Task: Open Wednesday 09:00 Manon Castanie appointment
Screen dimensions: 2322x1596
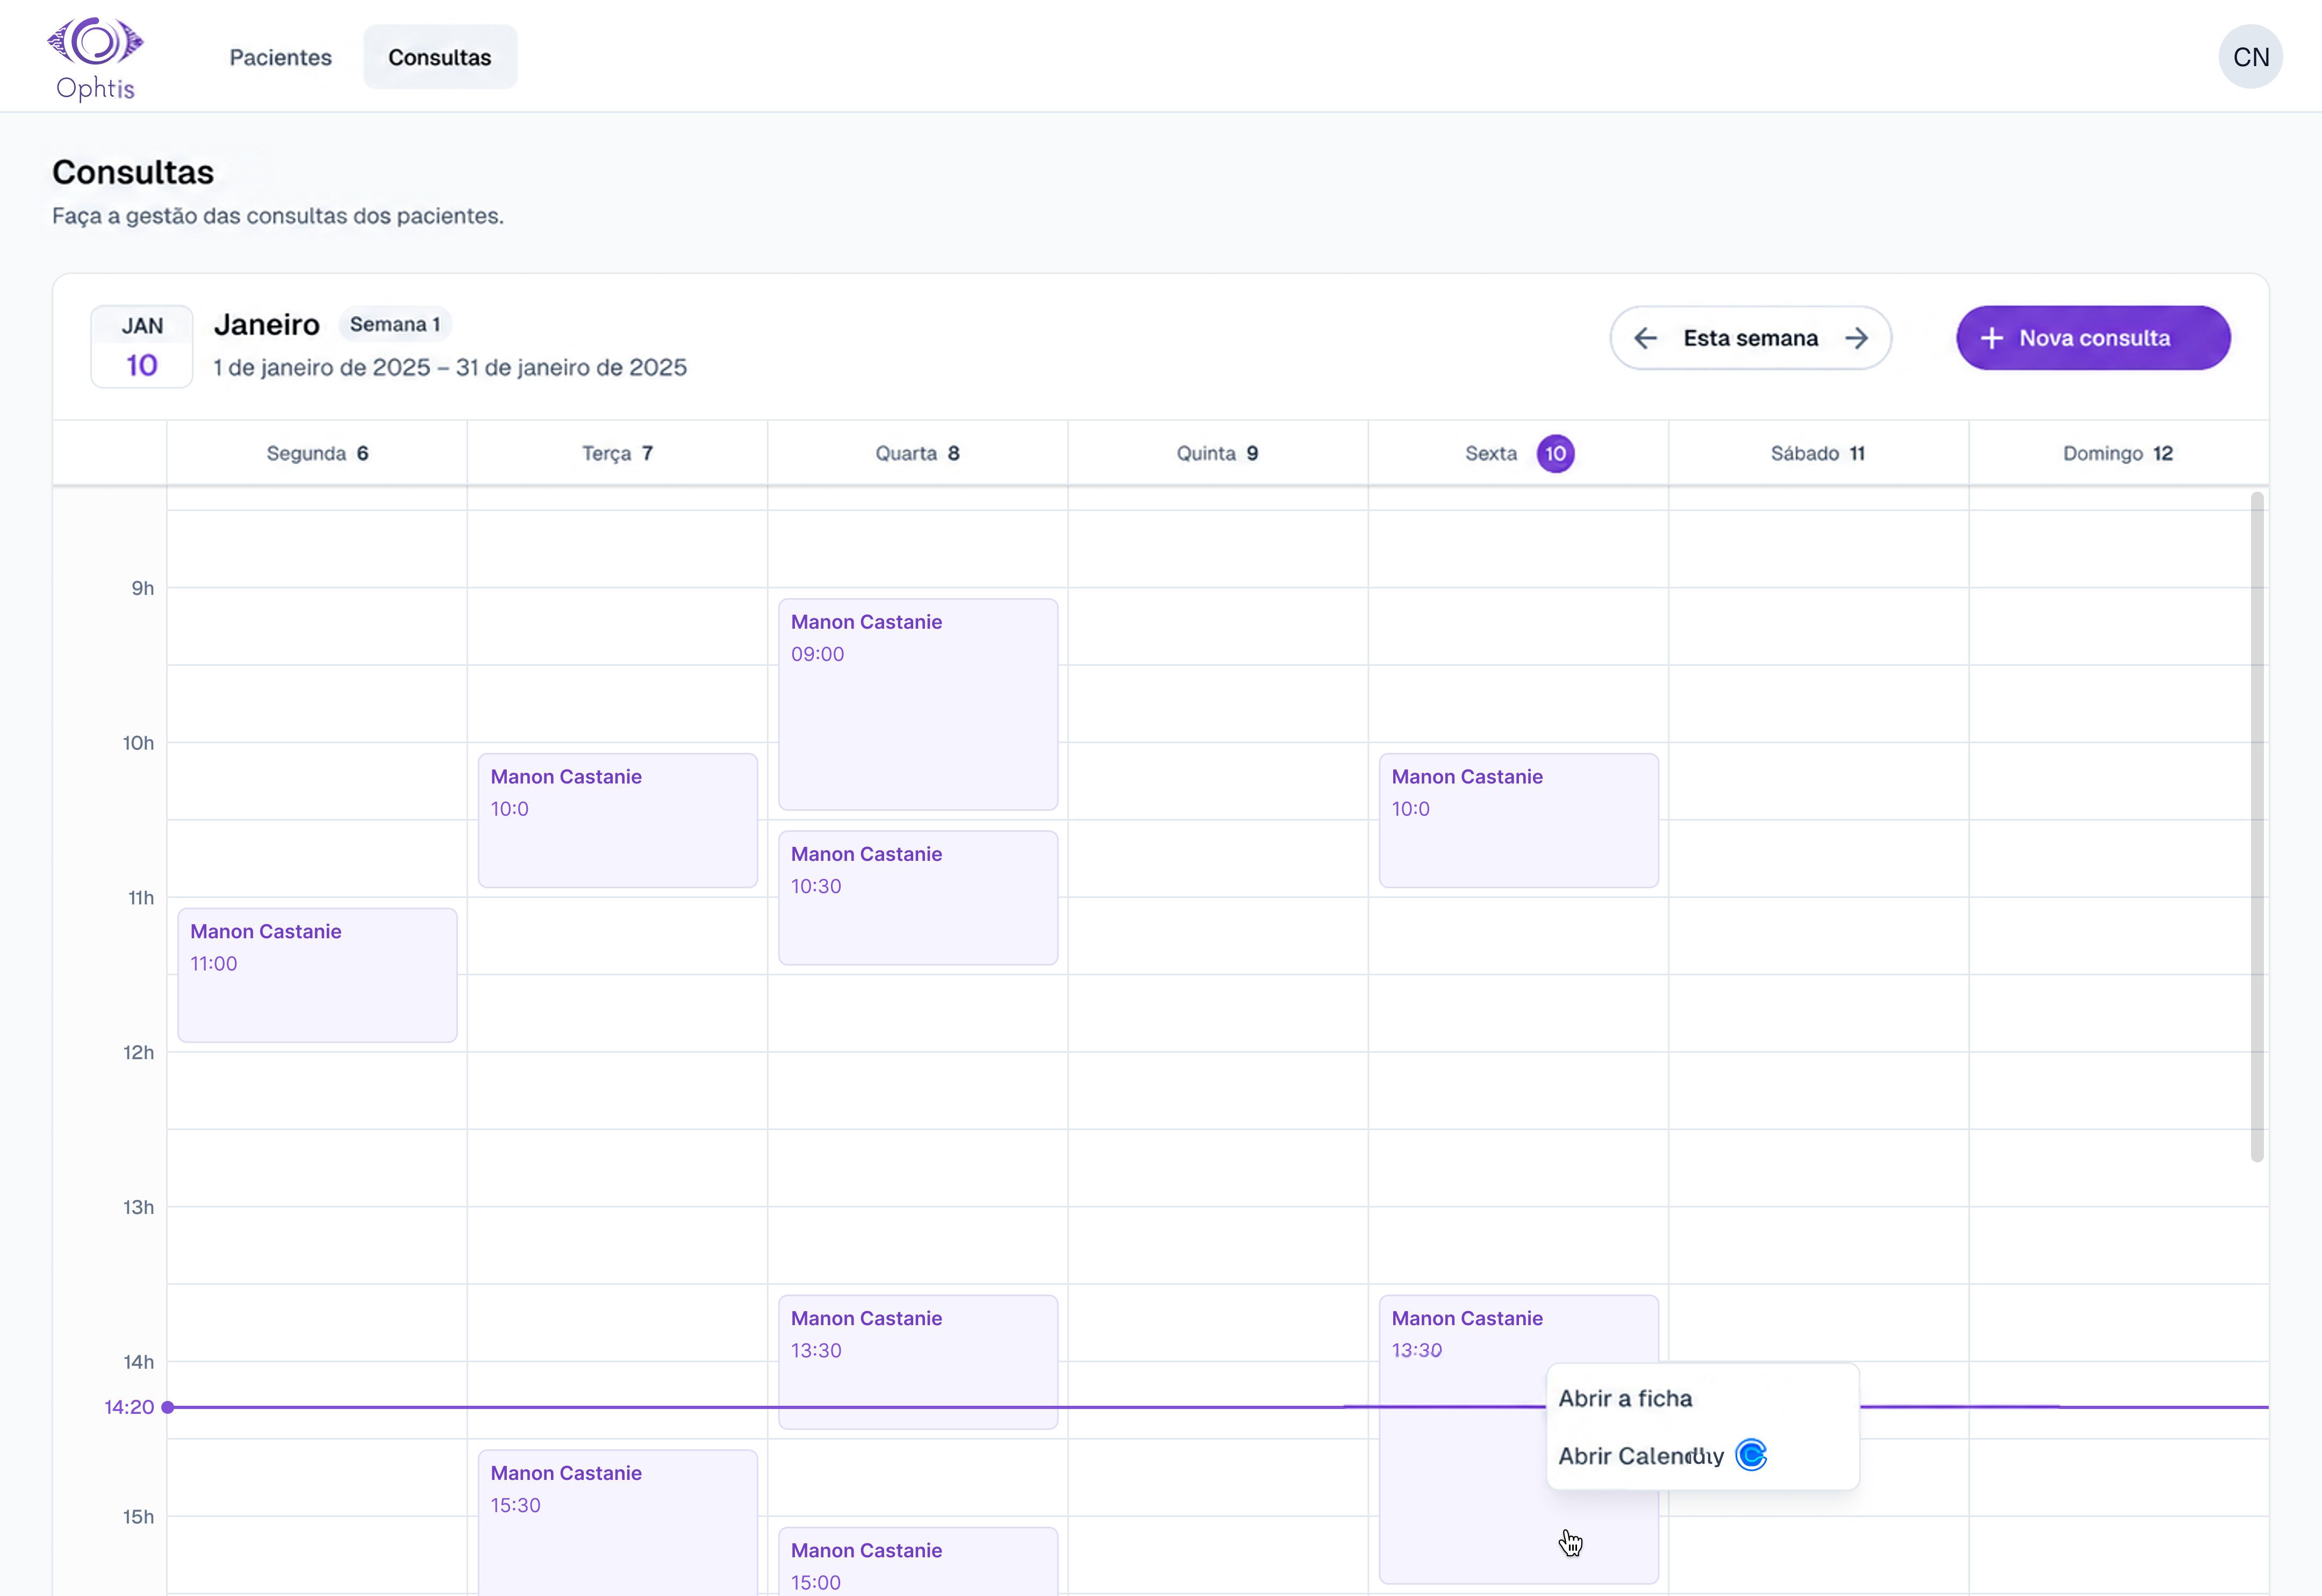Action: [918, 704]
